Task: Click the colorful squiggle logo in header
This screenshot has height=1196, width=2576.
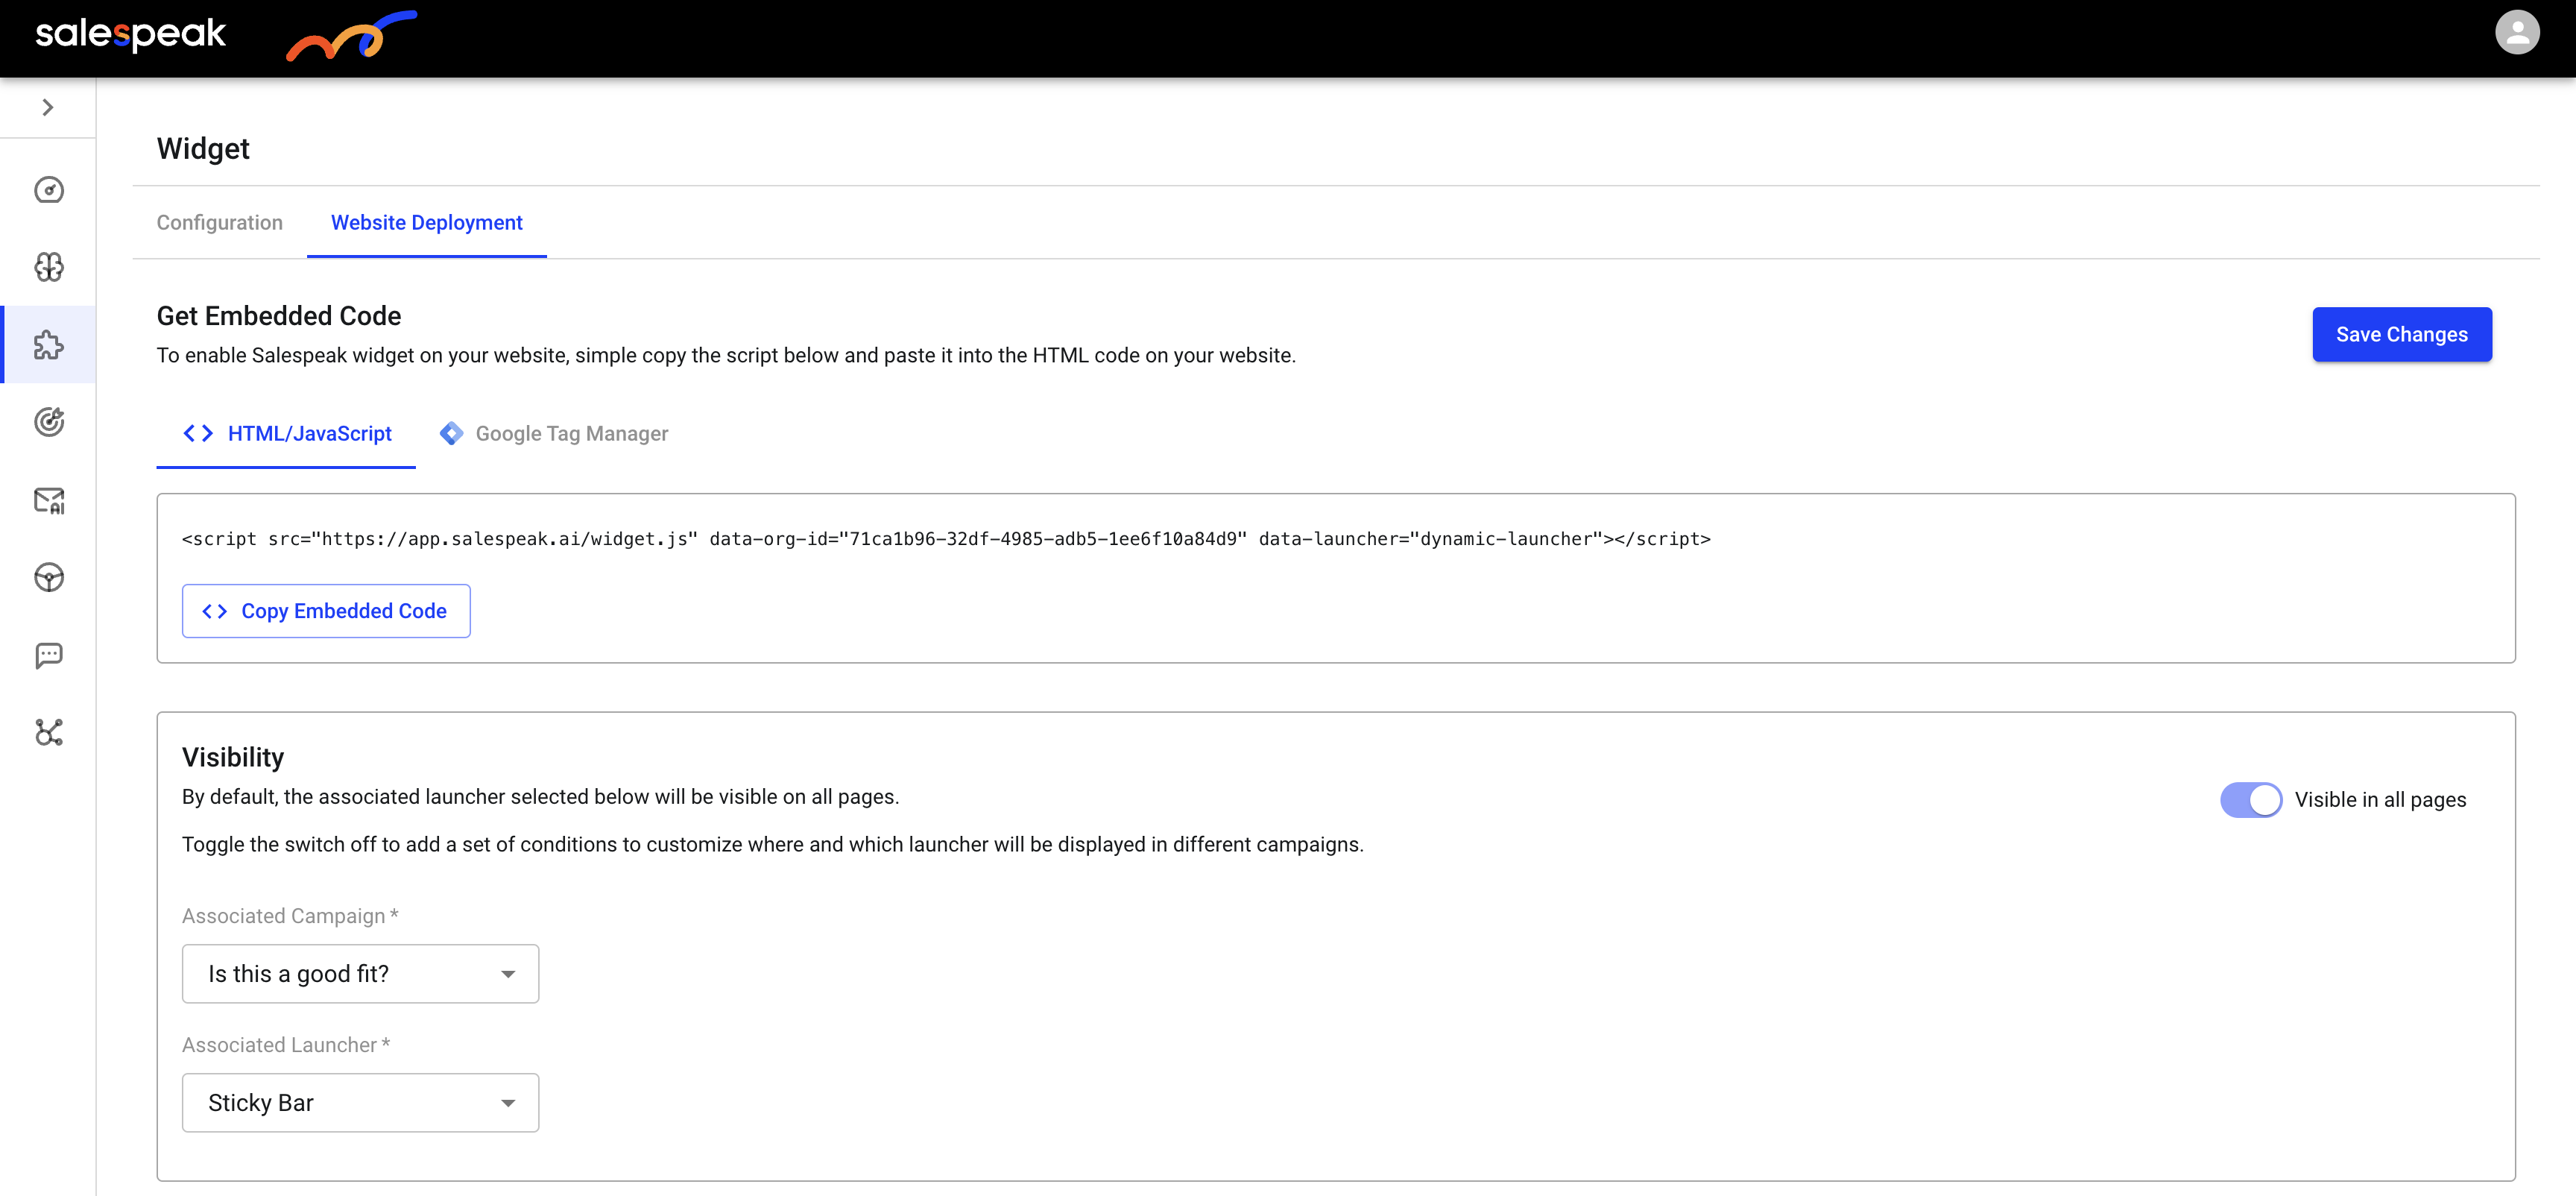Action: click(x=351, y=36)
